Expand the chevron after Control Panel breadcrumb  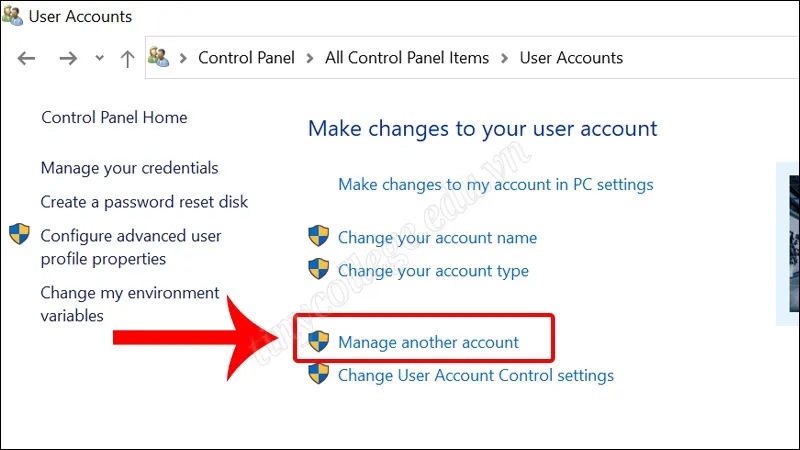pyautogui.click(x=310, y=58)
